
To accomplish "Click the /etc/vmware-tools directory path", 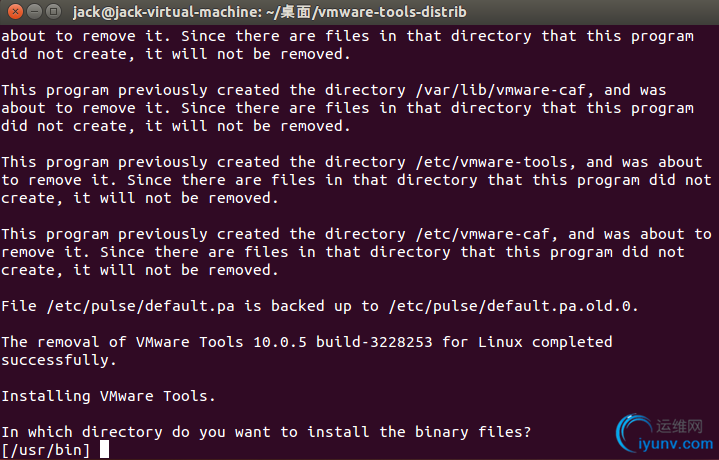I will tap(491, 162).
